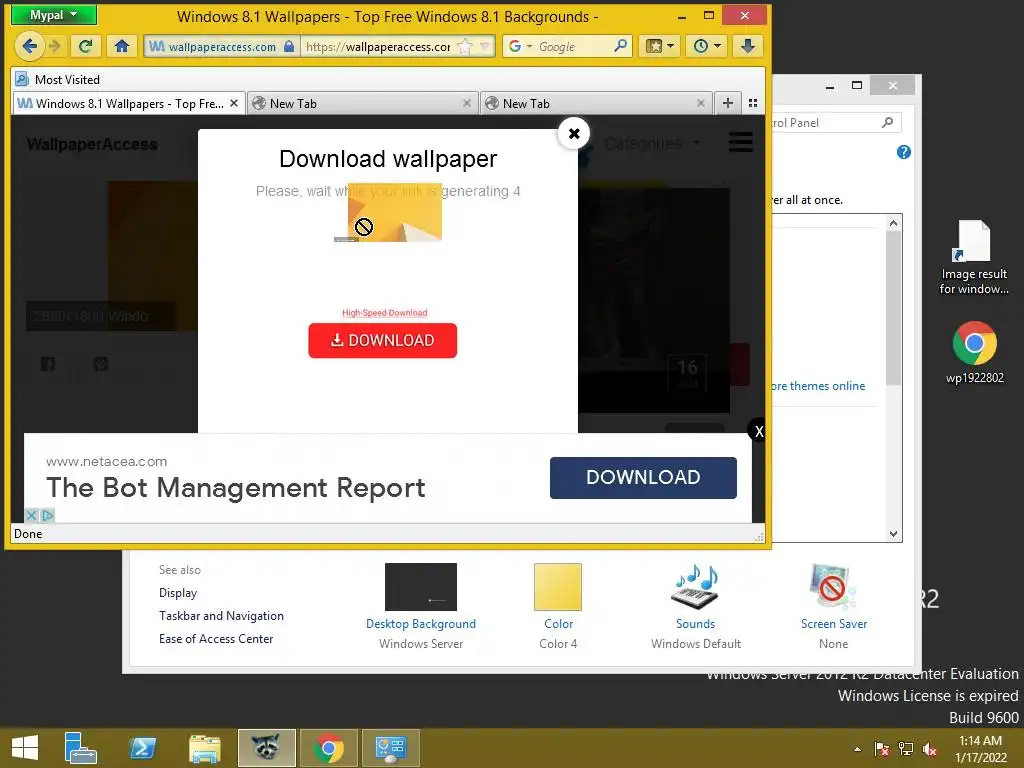The image size is (1024, 768).
Task: Click the WallpaperAccess site logo
Action: pos(92,144)
